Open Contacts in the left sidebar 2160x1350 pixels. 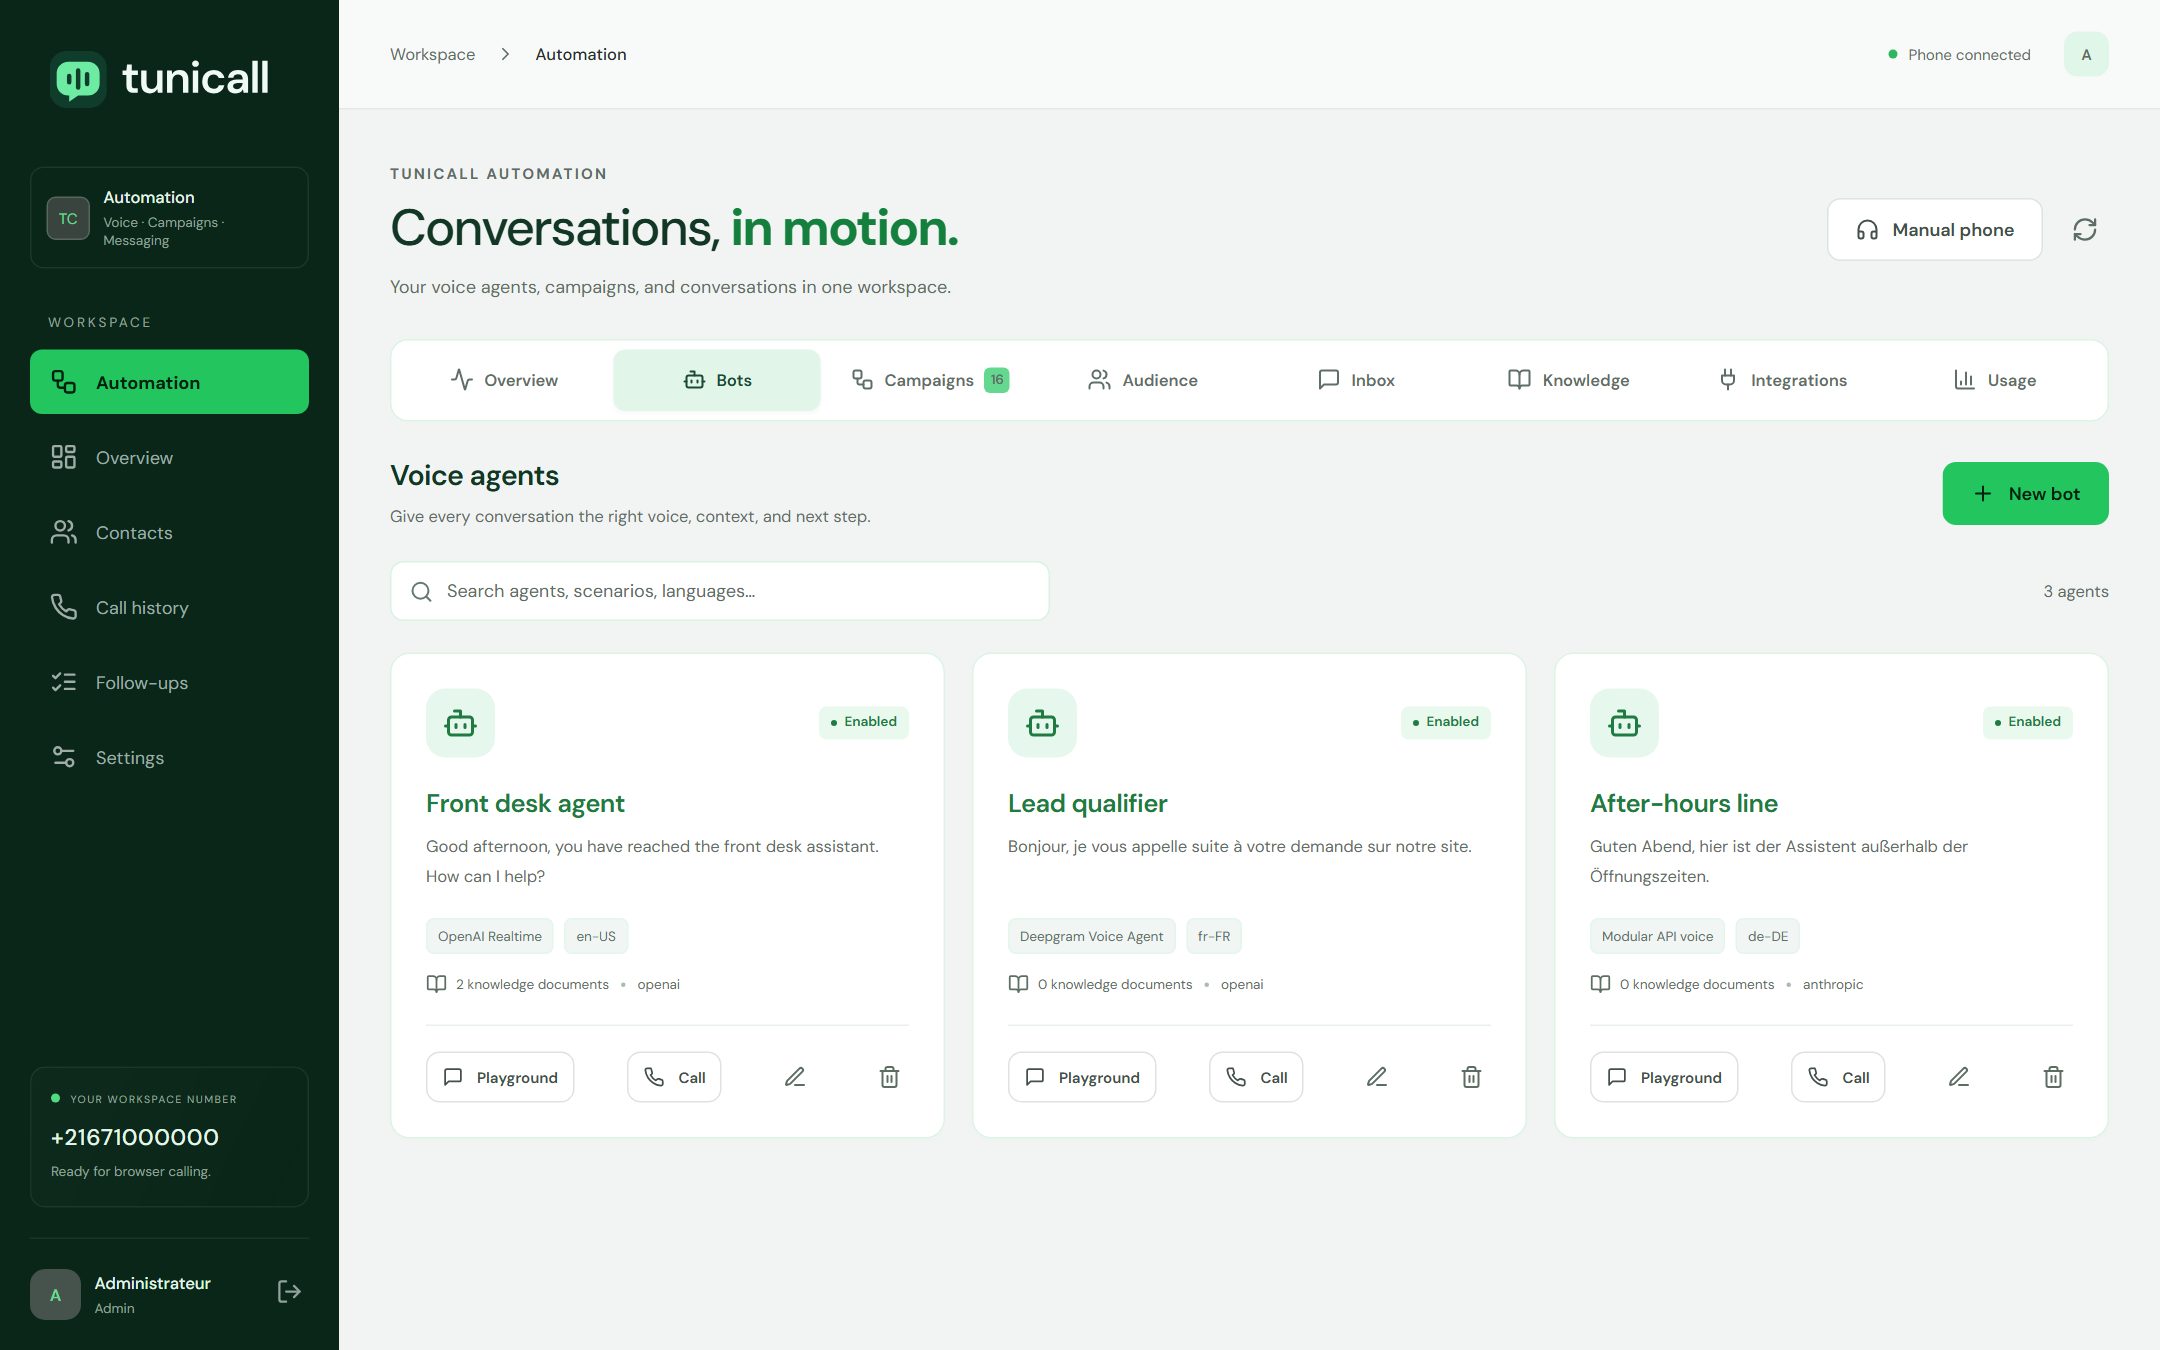click(169, 532)
